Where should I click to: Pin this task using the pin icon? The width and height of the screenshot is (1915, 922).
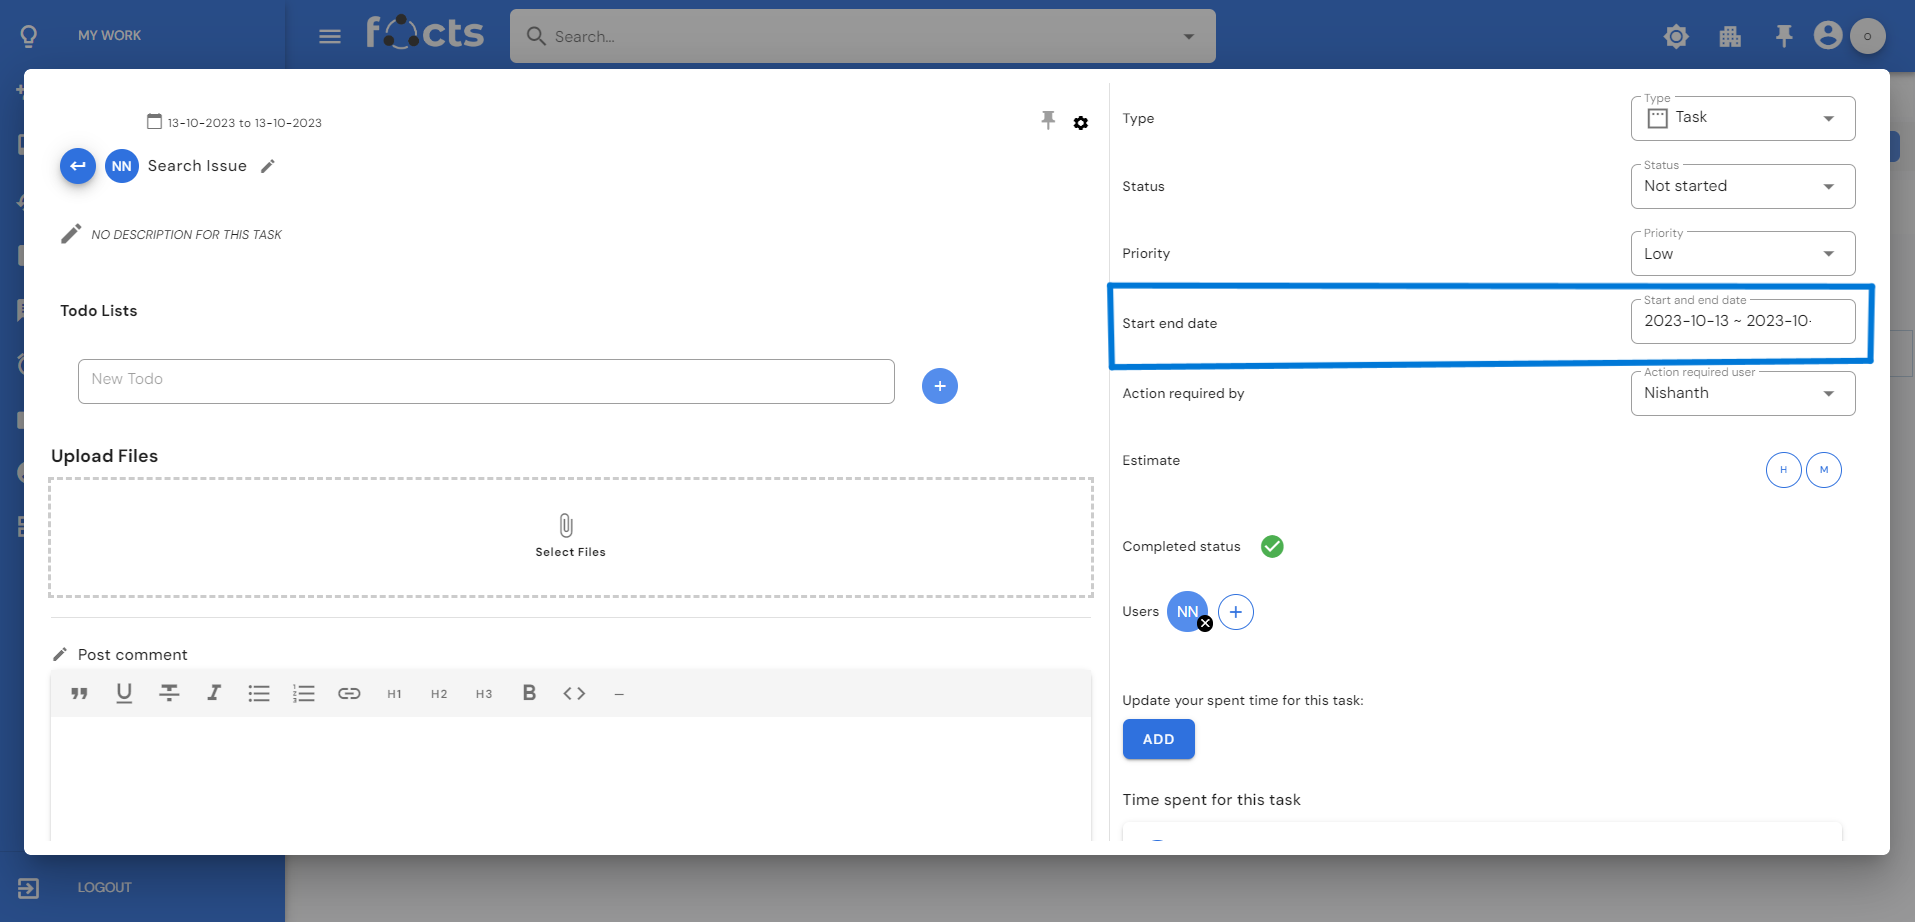click(x=1048, y=121)
